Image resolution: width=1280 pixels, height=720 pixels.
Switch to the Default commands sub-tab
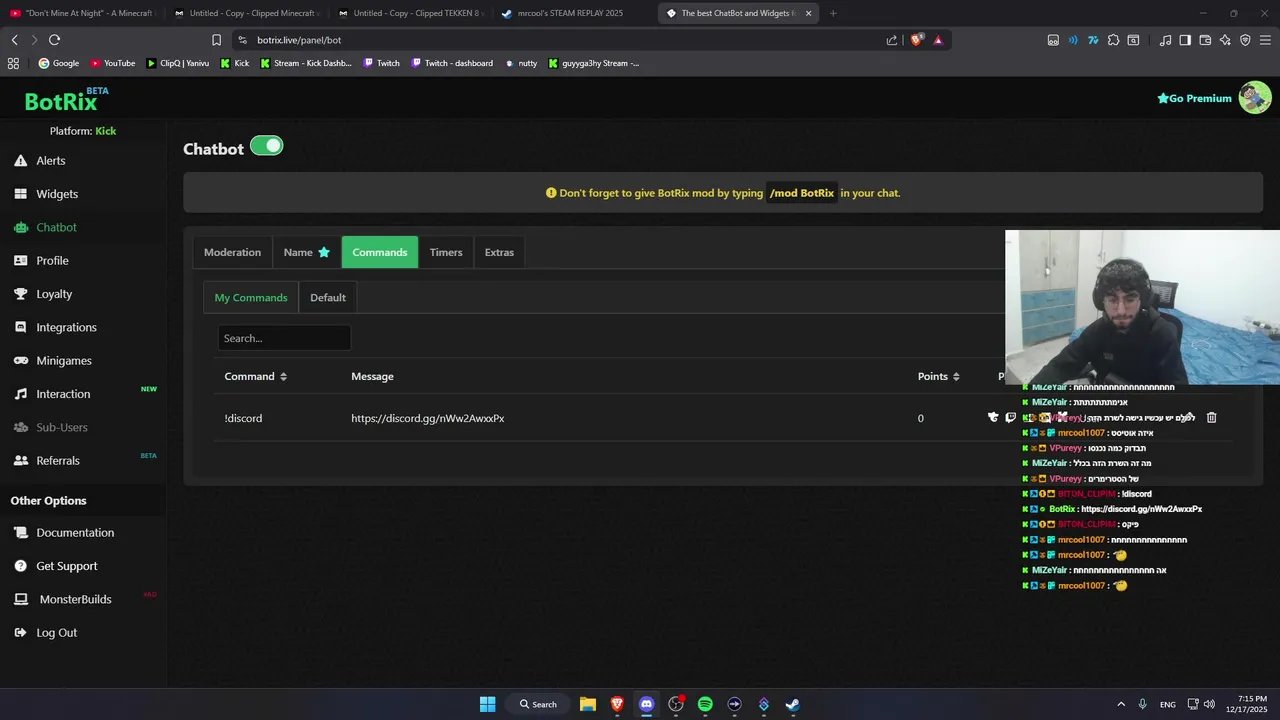(x=328, y=297)
